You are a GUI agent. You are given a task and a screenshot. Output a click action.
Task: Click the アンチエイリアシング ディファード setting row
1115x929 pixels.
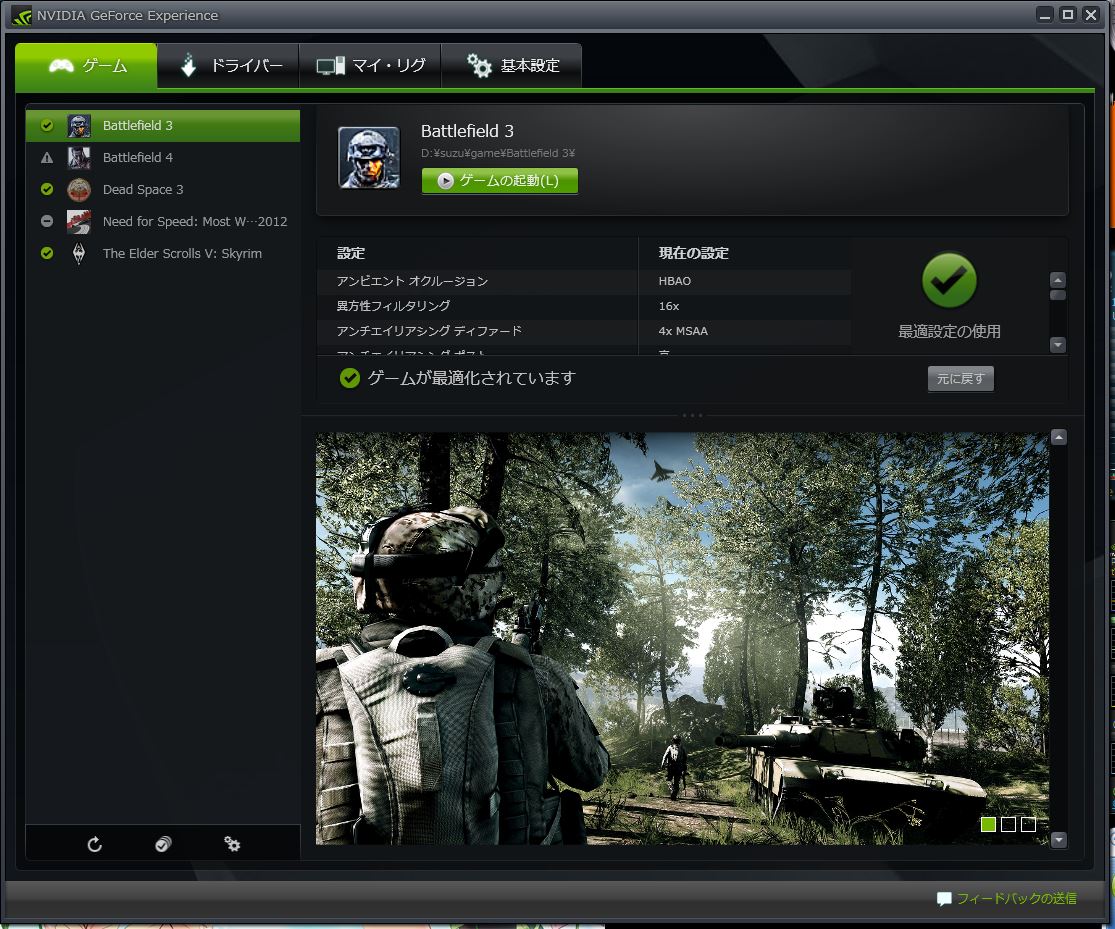click(584, 331)
